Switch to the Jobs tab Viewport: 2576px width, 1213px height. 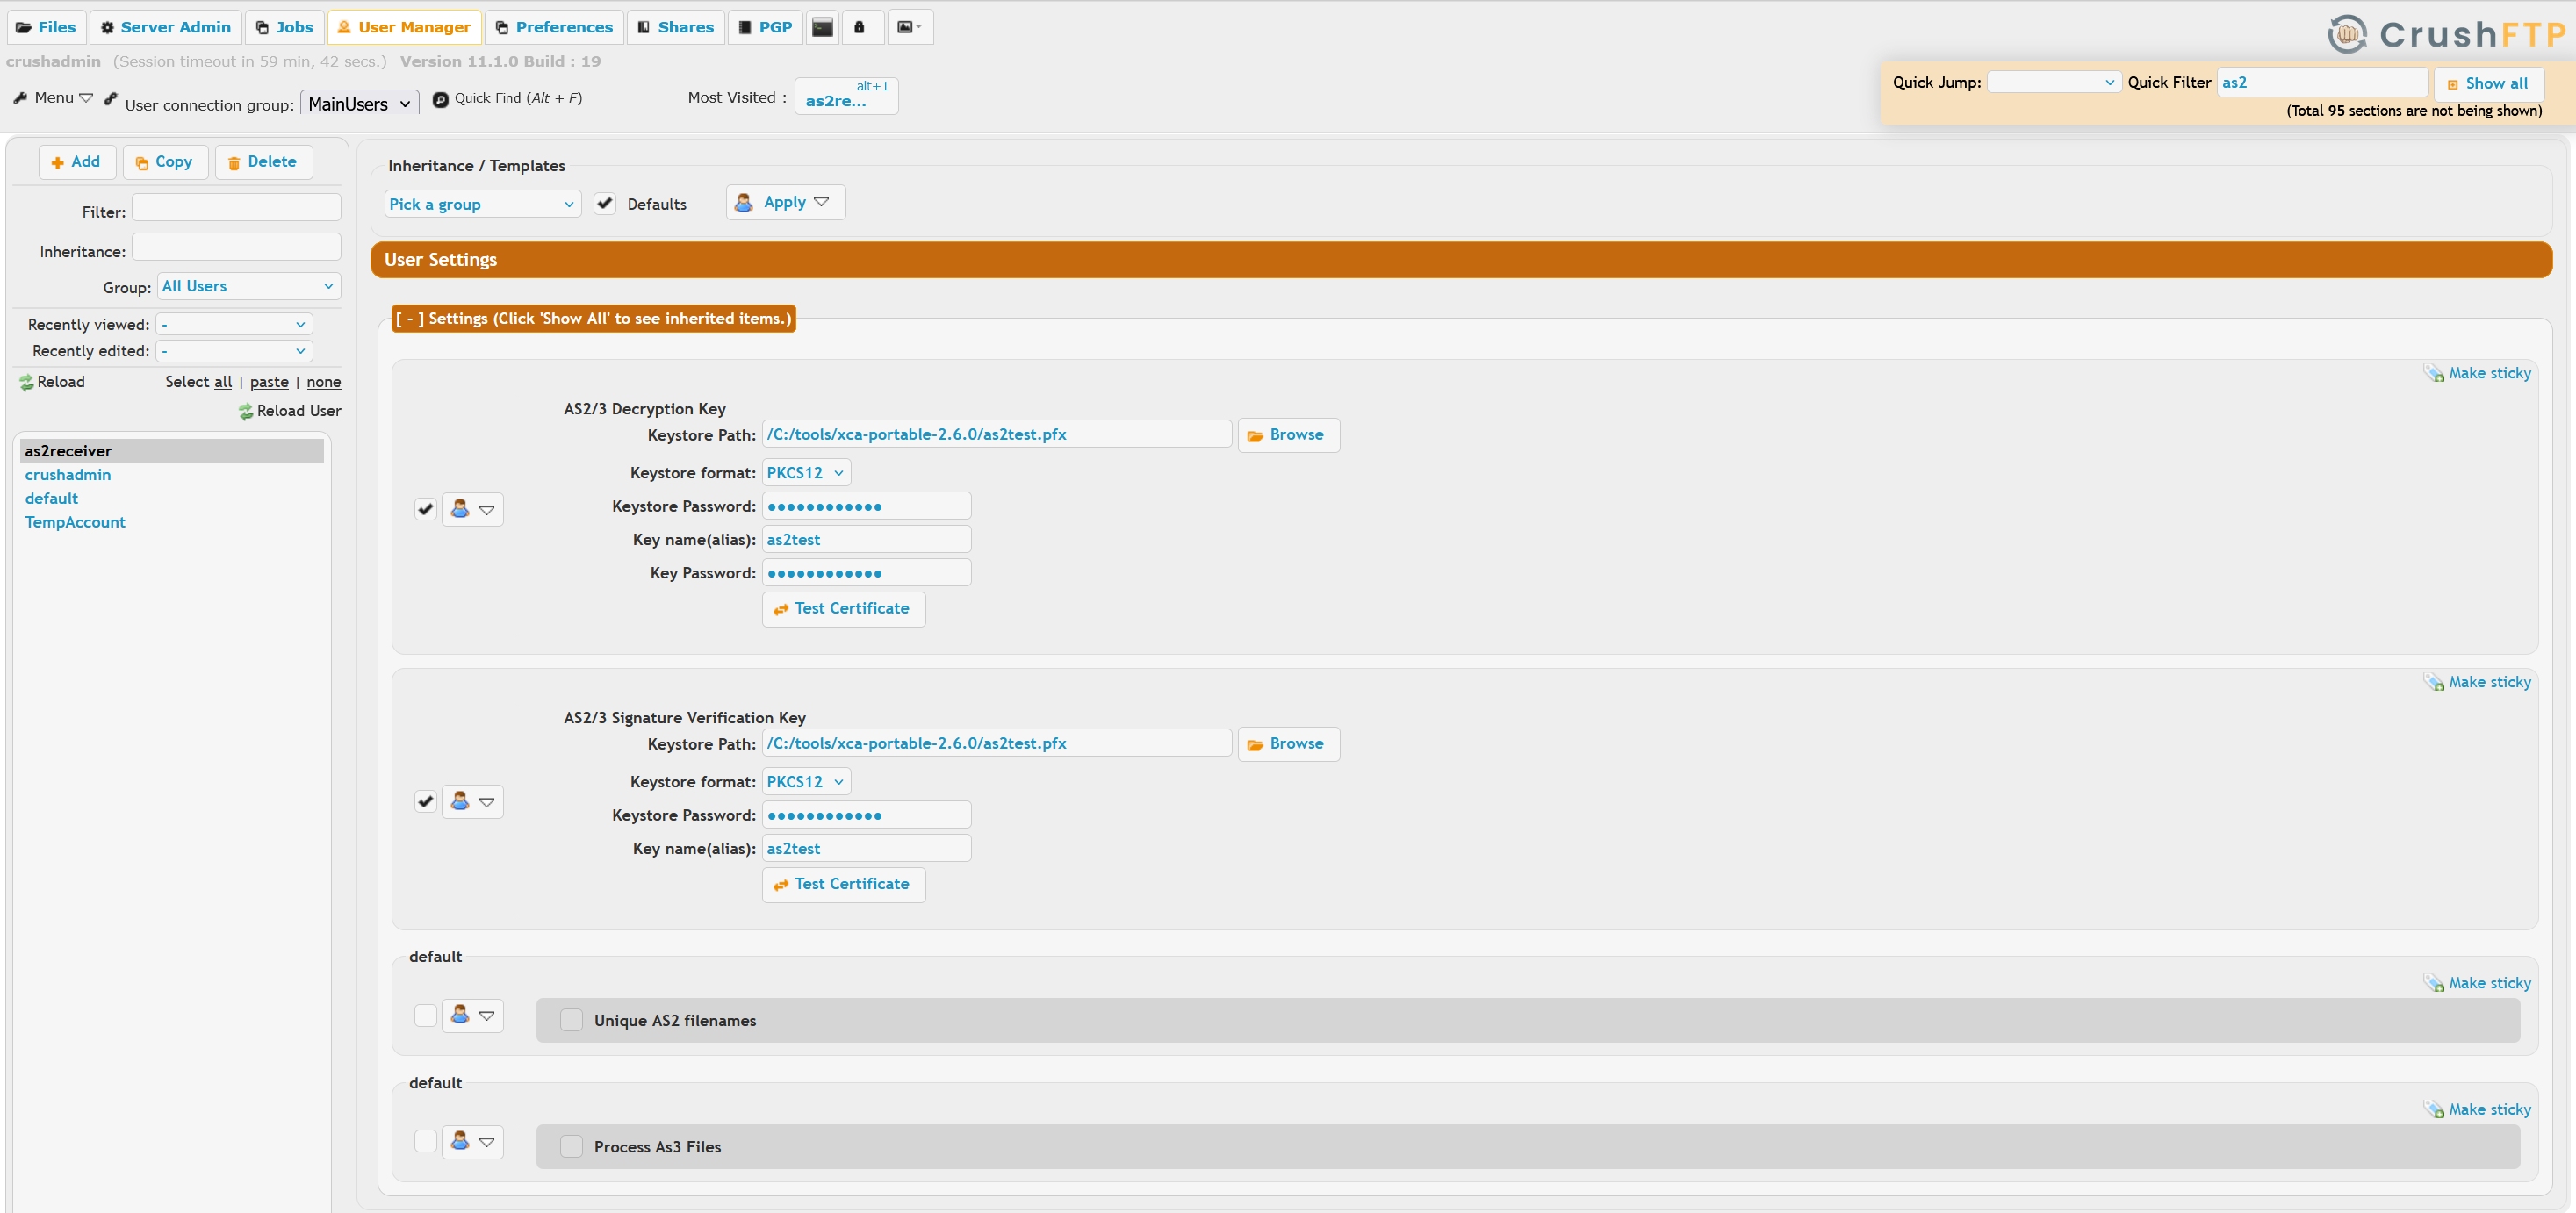pos(284,27)
